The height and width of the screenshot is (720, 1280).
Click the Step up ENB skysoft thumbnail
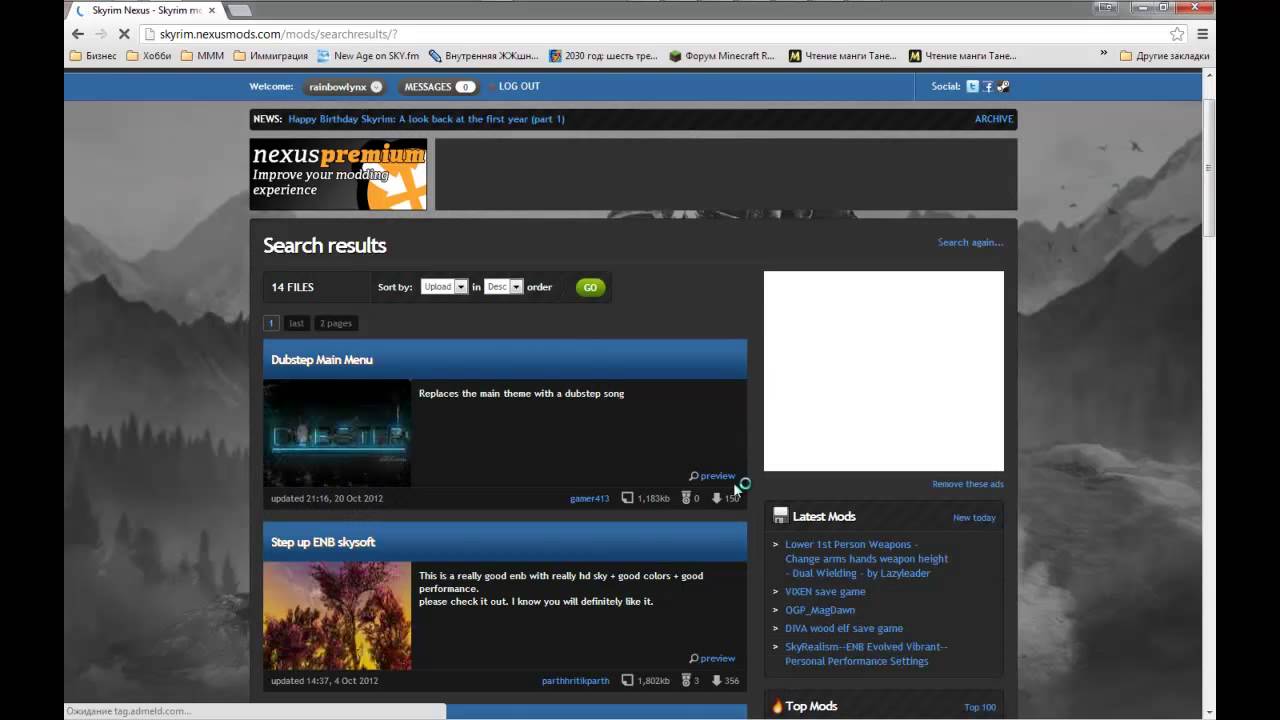point(337,616)
